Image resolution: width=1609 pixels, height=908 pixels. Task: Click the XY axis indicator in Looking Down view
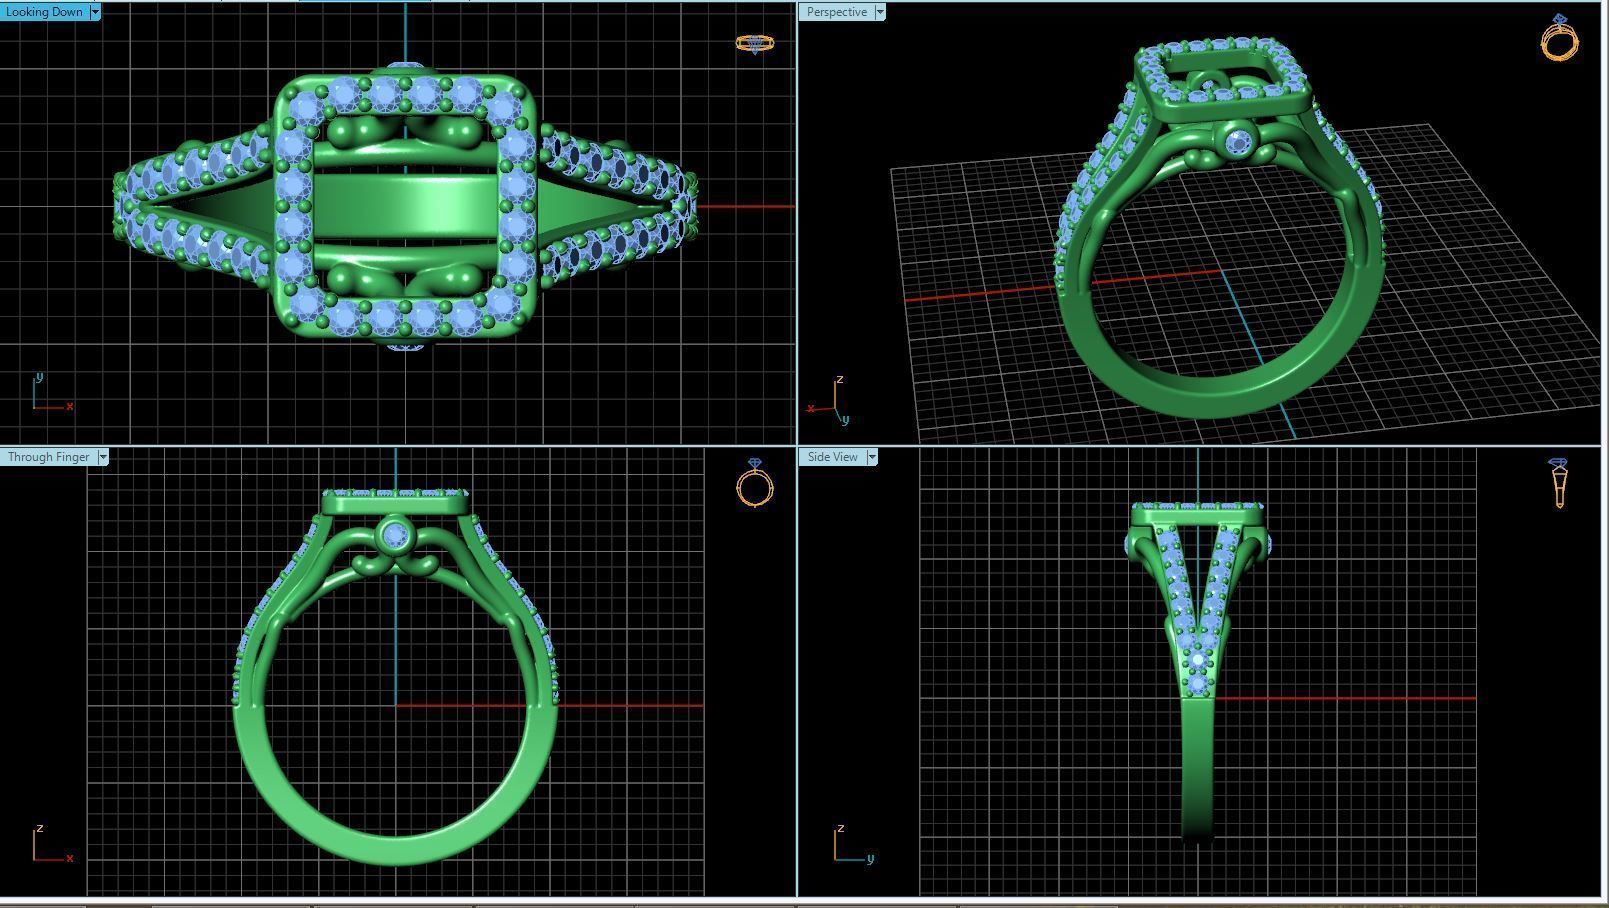click(x=52, y=392)
